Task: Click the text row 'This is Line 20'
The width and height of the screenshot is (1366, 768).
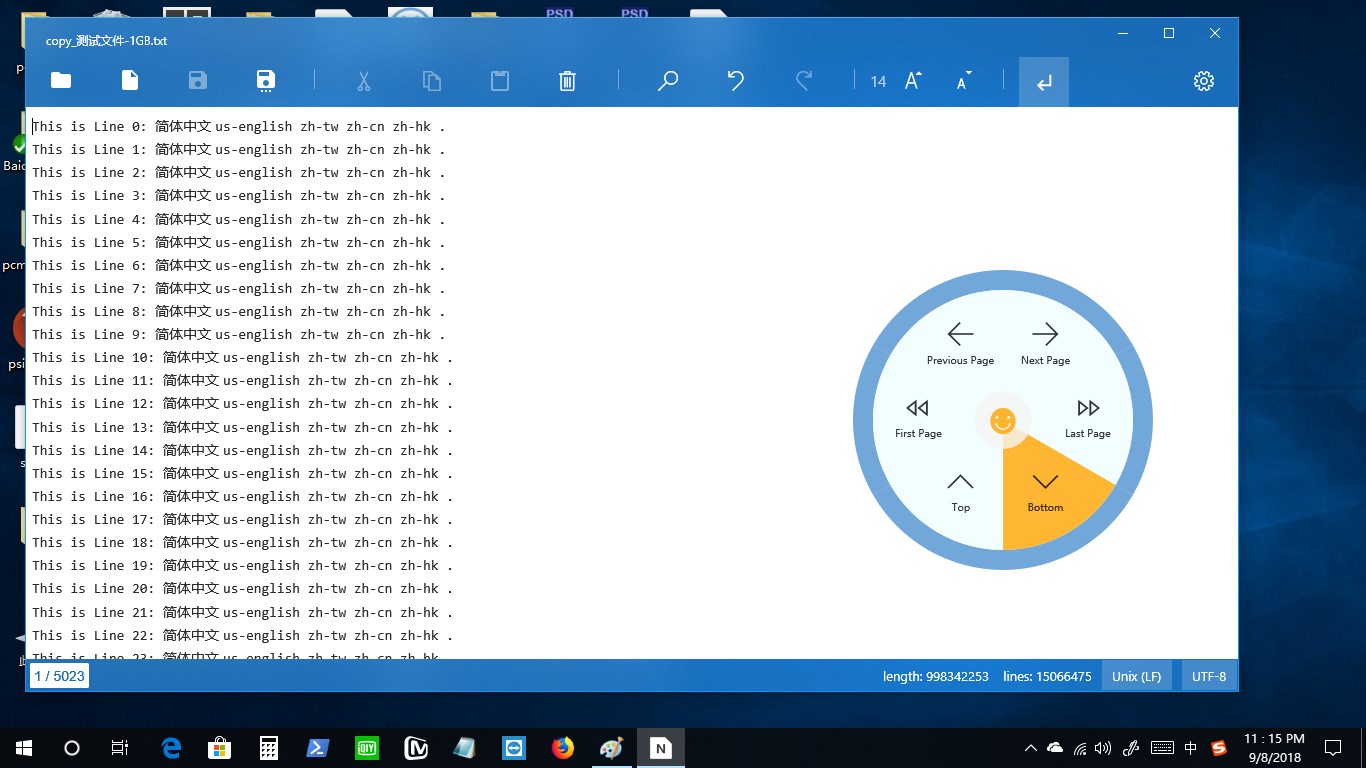Action: coord(243,589)
